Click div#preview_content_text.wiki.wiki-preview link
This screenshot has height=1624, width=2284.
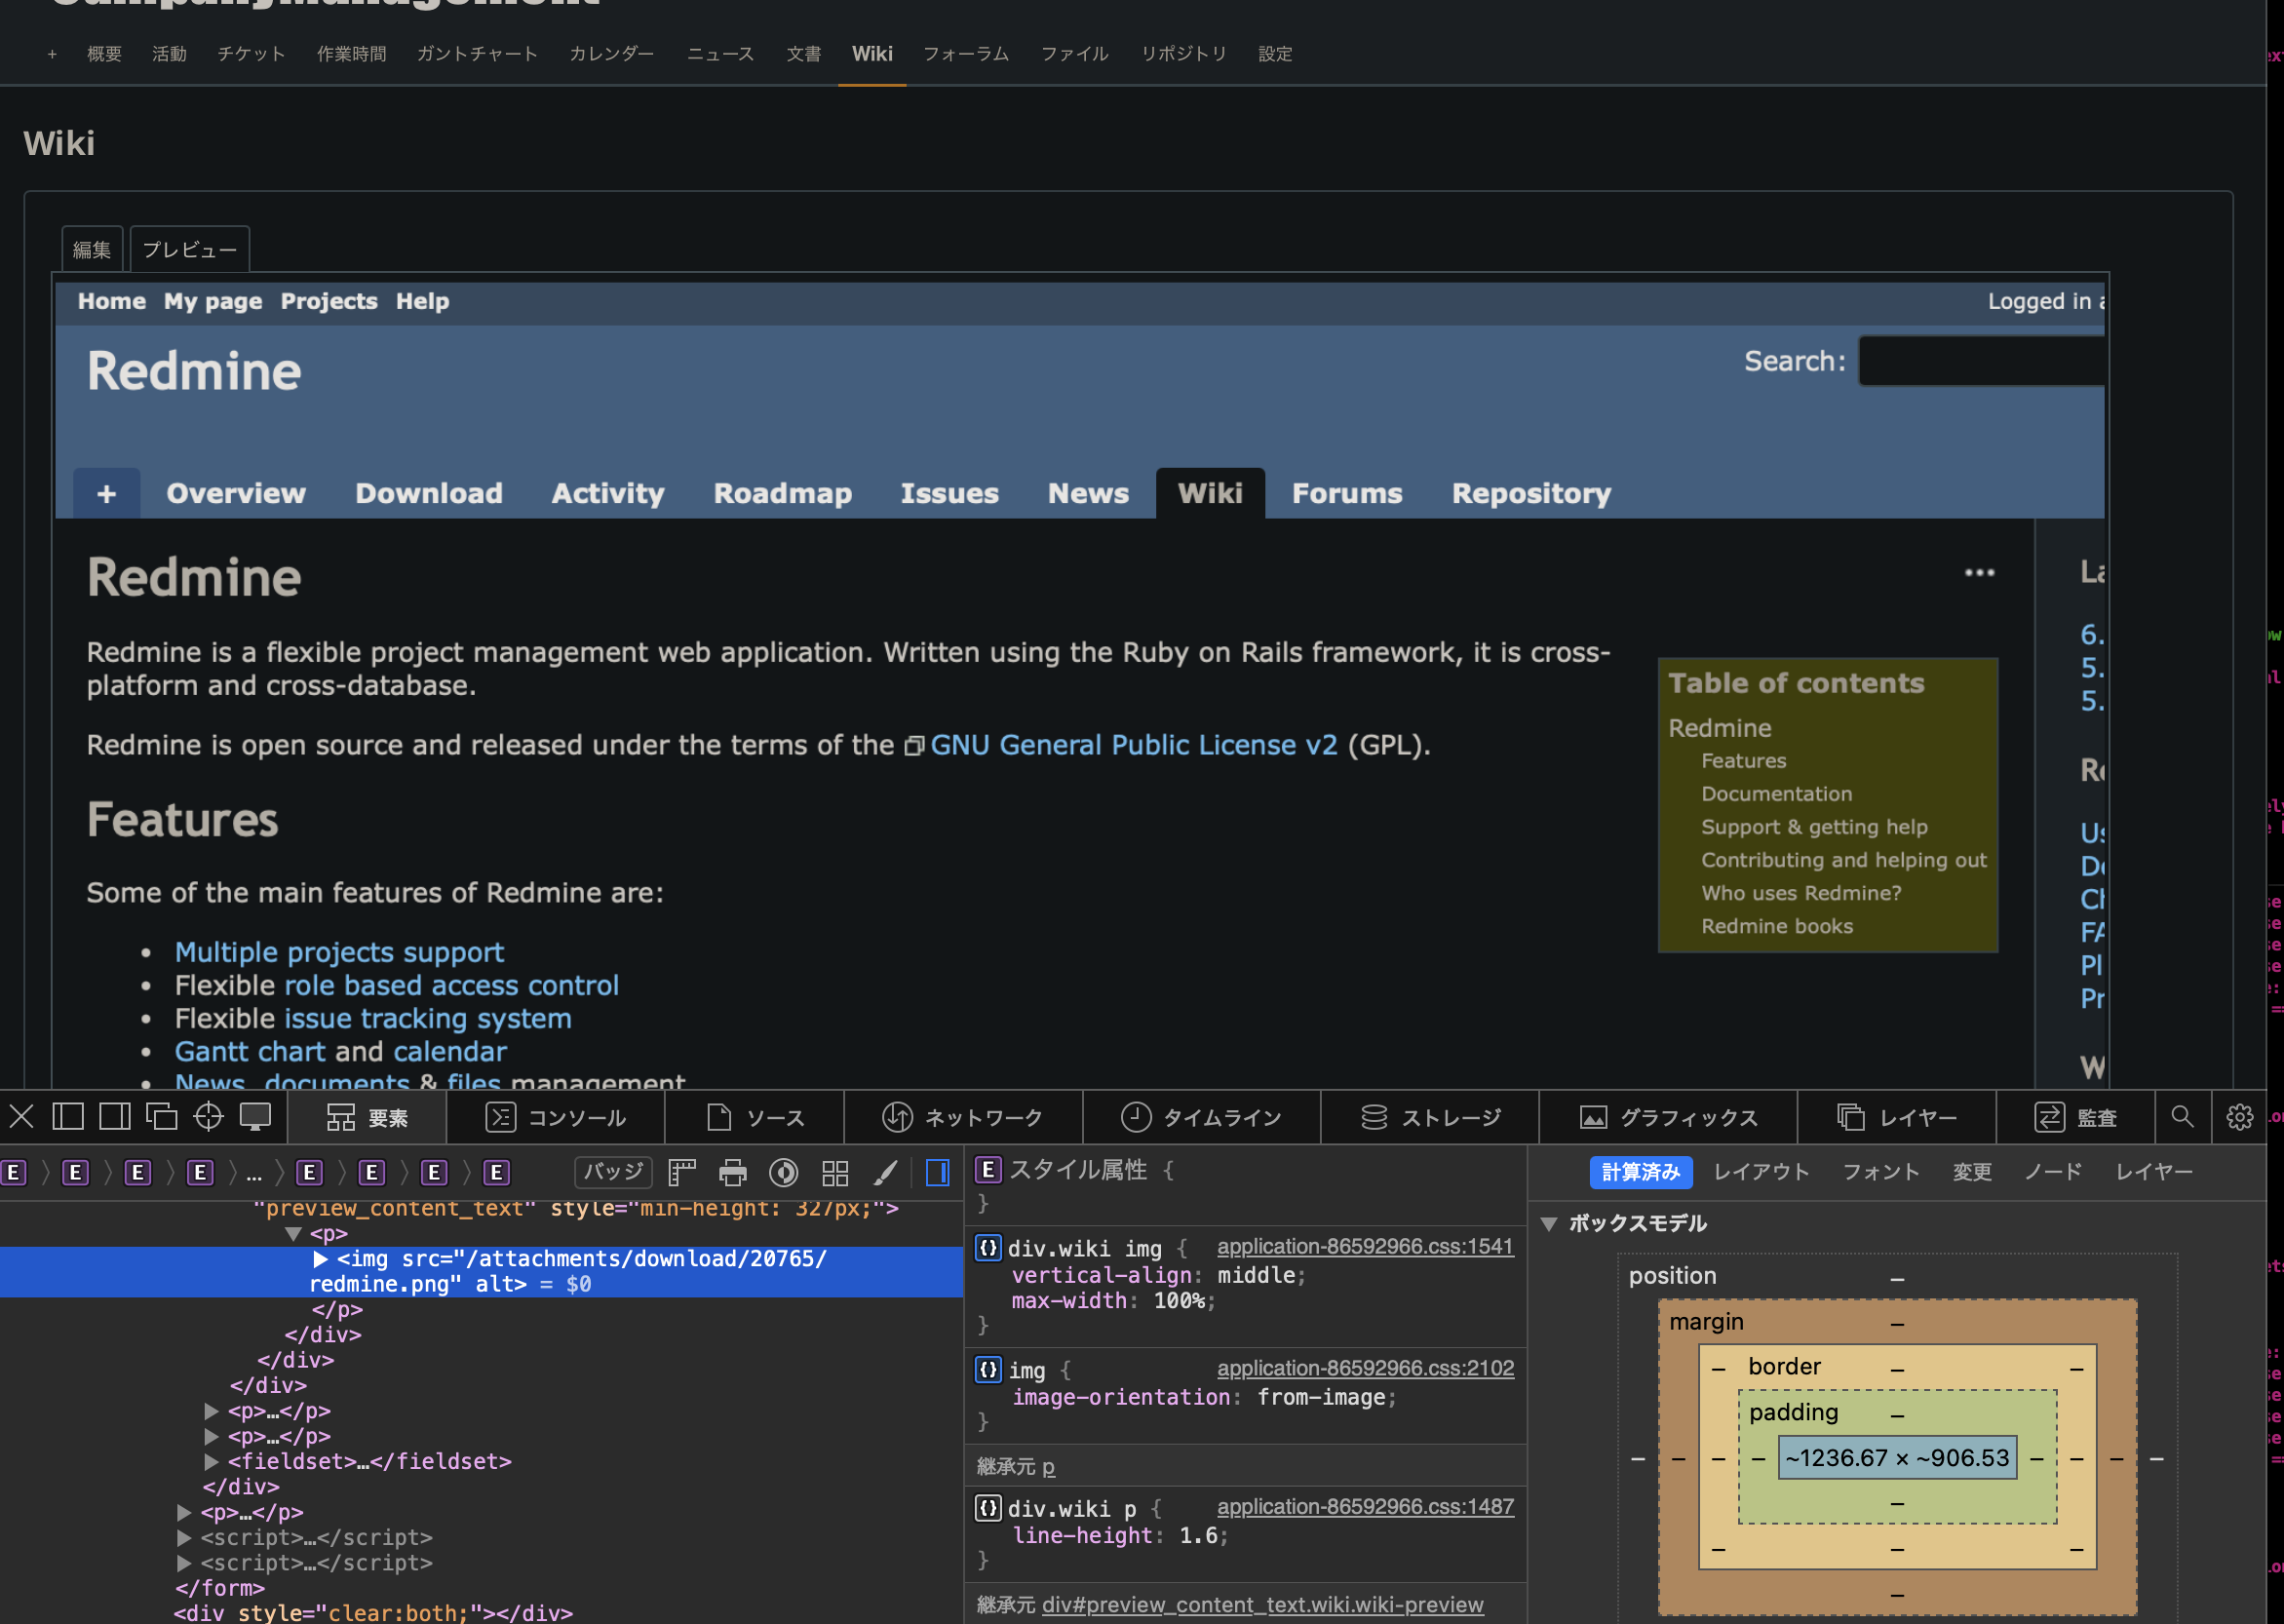(1262, 1605)
